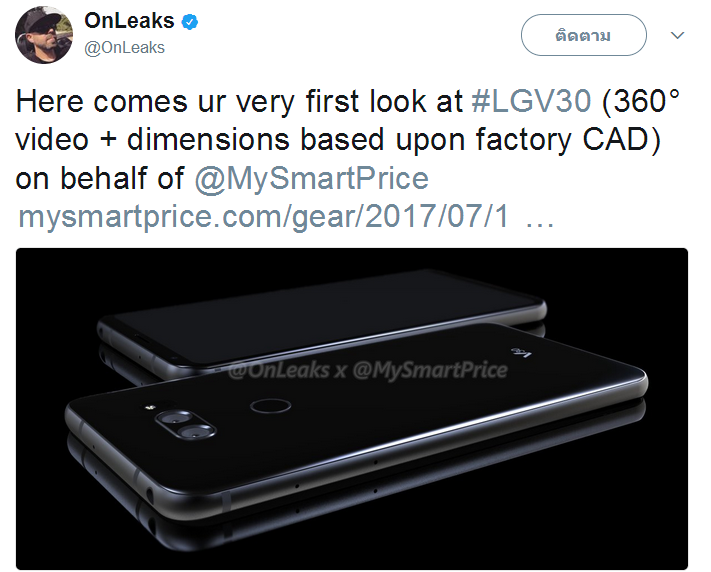Open the mysmartprice.com/gear article link

[263, 217]
